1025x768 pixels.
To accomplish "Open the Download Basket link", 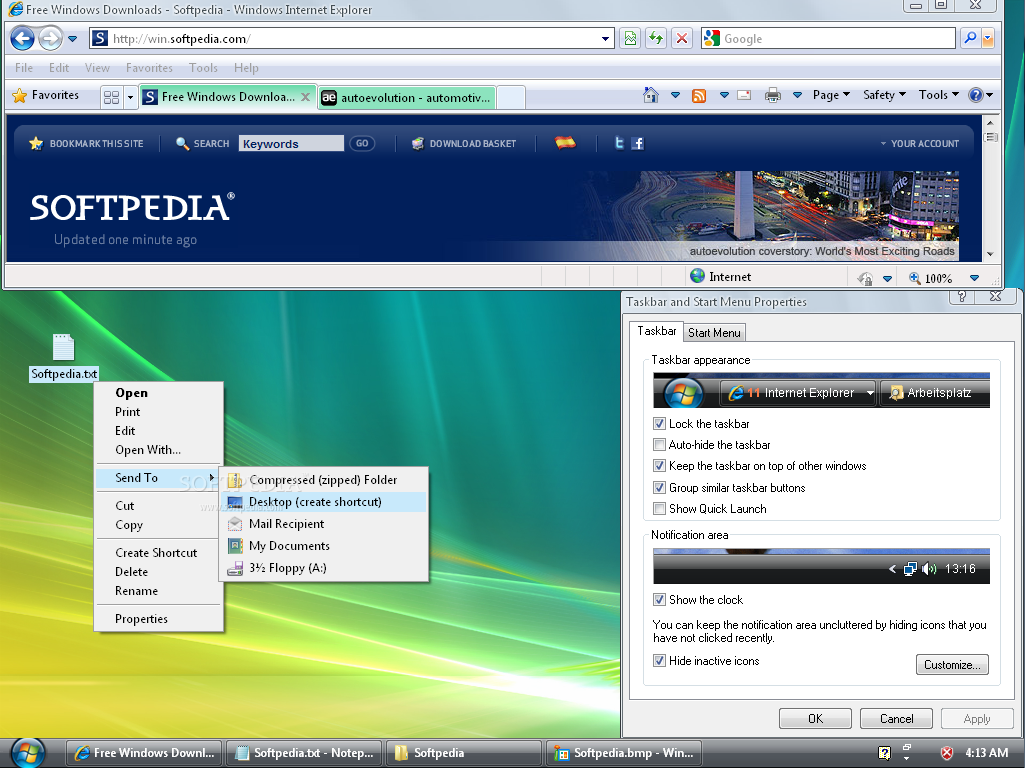I will coord(464,143).
